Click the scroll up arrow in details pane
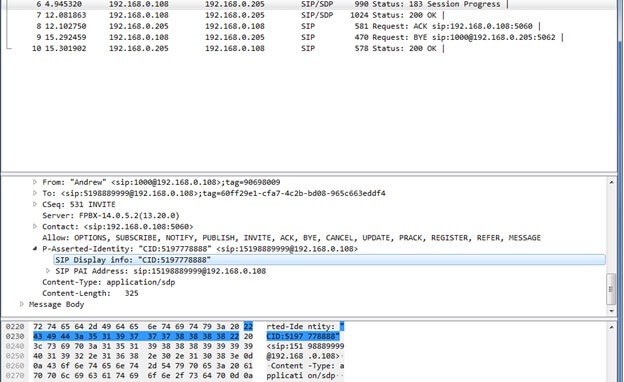Viewport: 624px width, 382px height. pos(611,182)
